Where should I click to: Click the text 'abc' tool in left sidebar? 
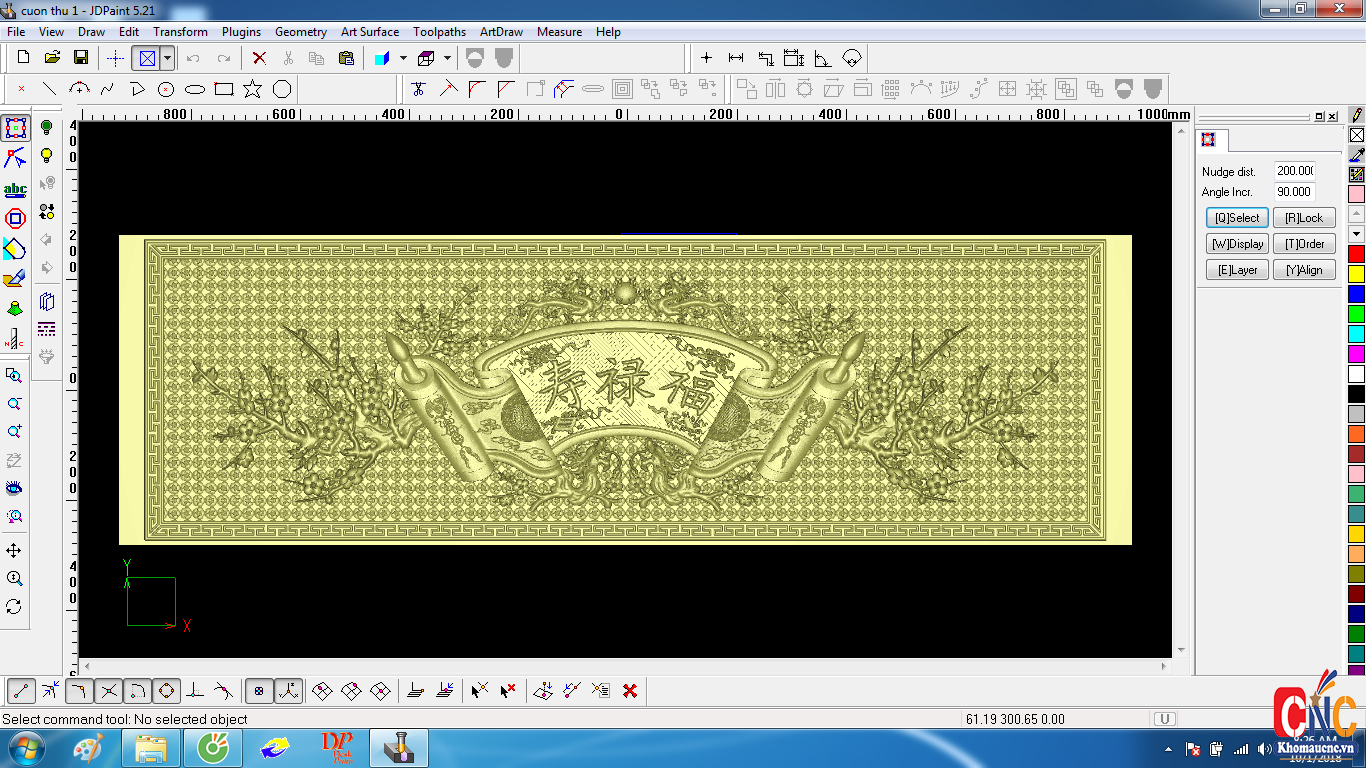coord(15,189)
